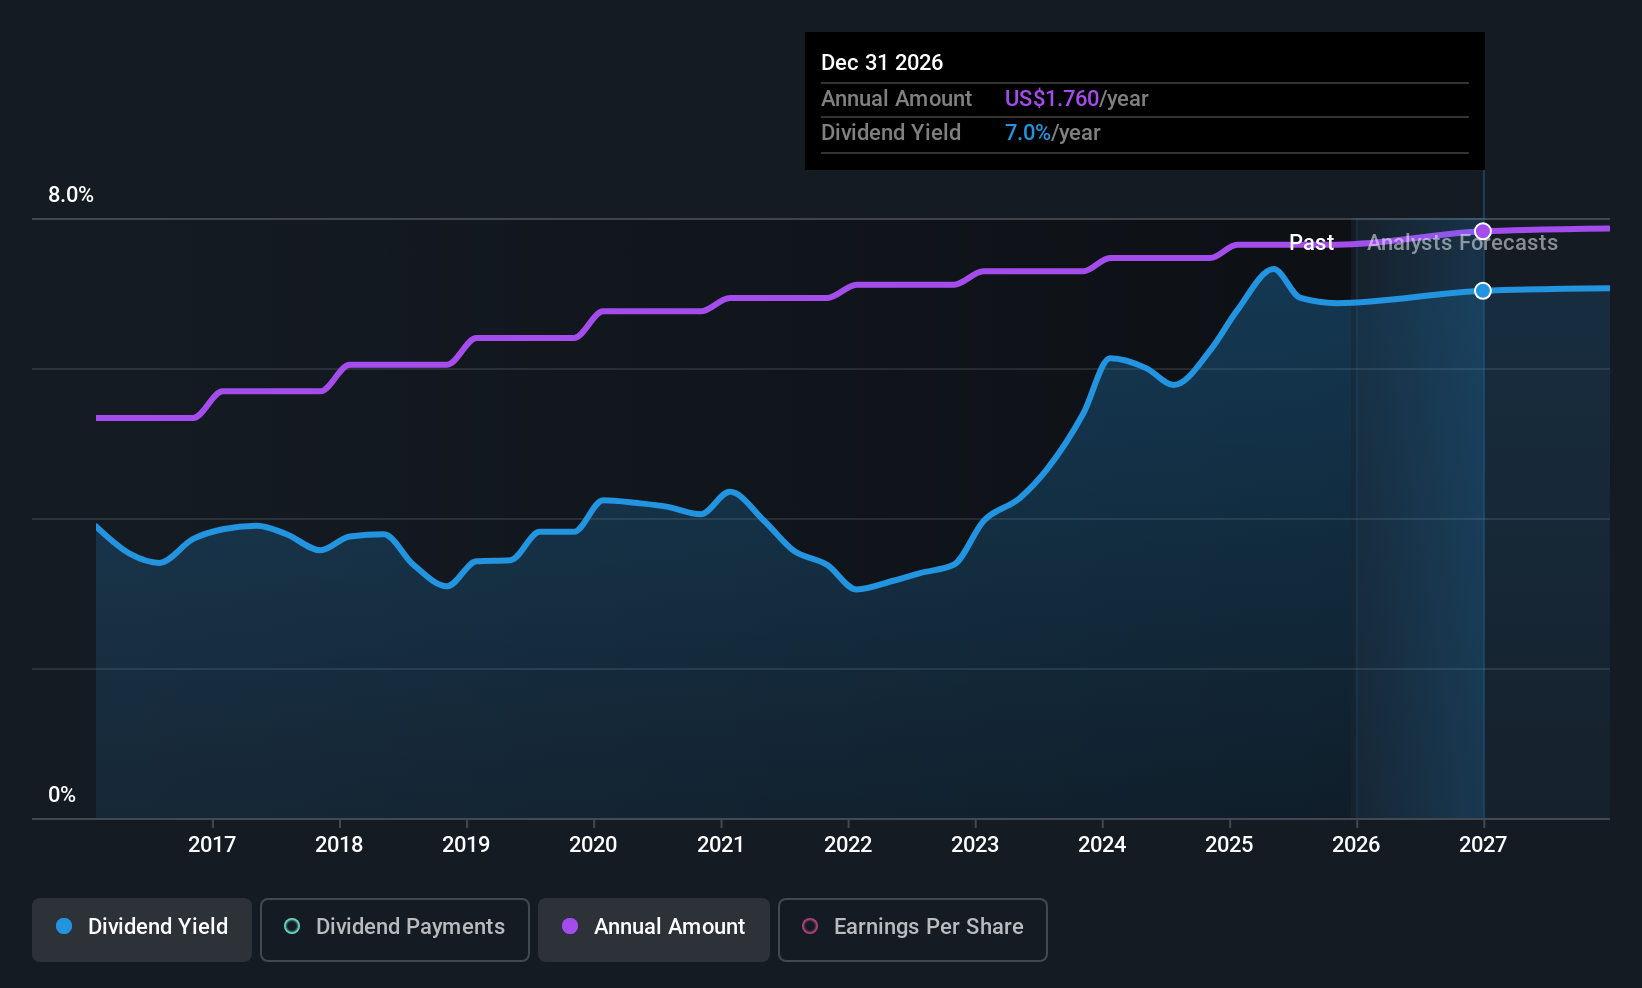
Task: Select the 2027 x-axis label
Action: click(1483, 845)
